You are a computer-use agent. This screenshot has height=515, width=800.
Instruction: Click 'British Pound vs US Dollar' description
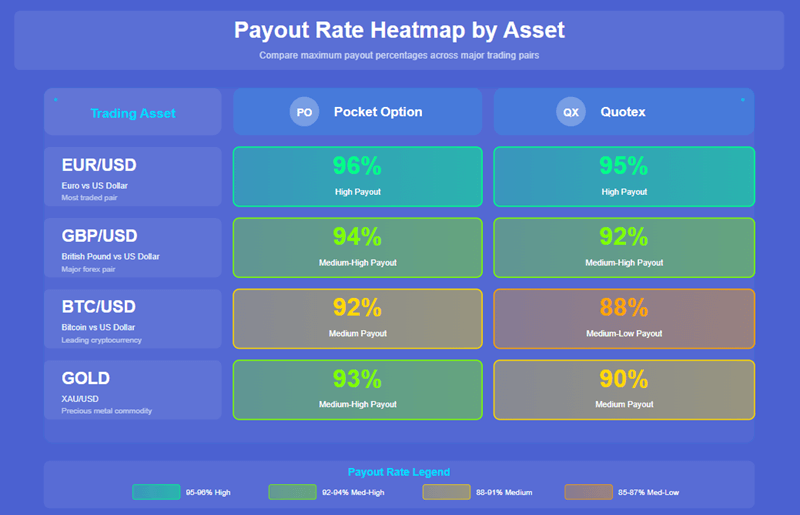110,257
